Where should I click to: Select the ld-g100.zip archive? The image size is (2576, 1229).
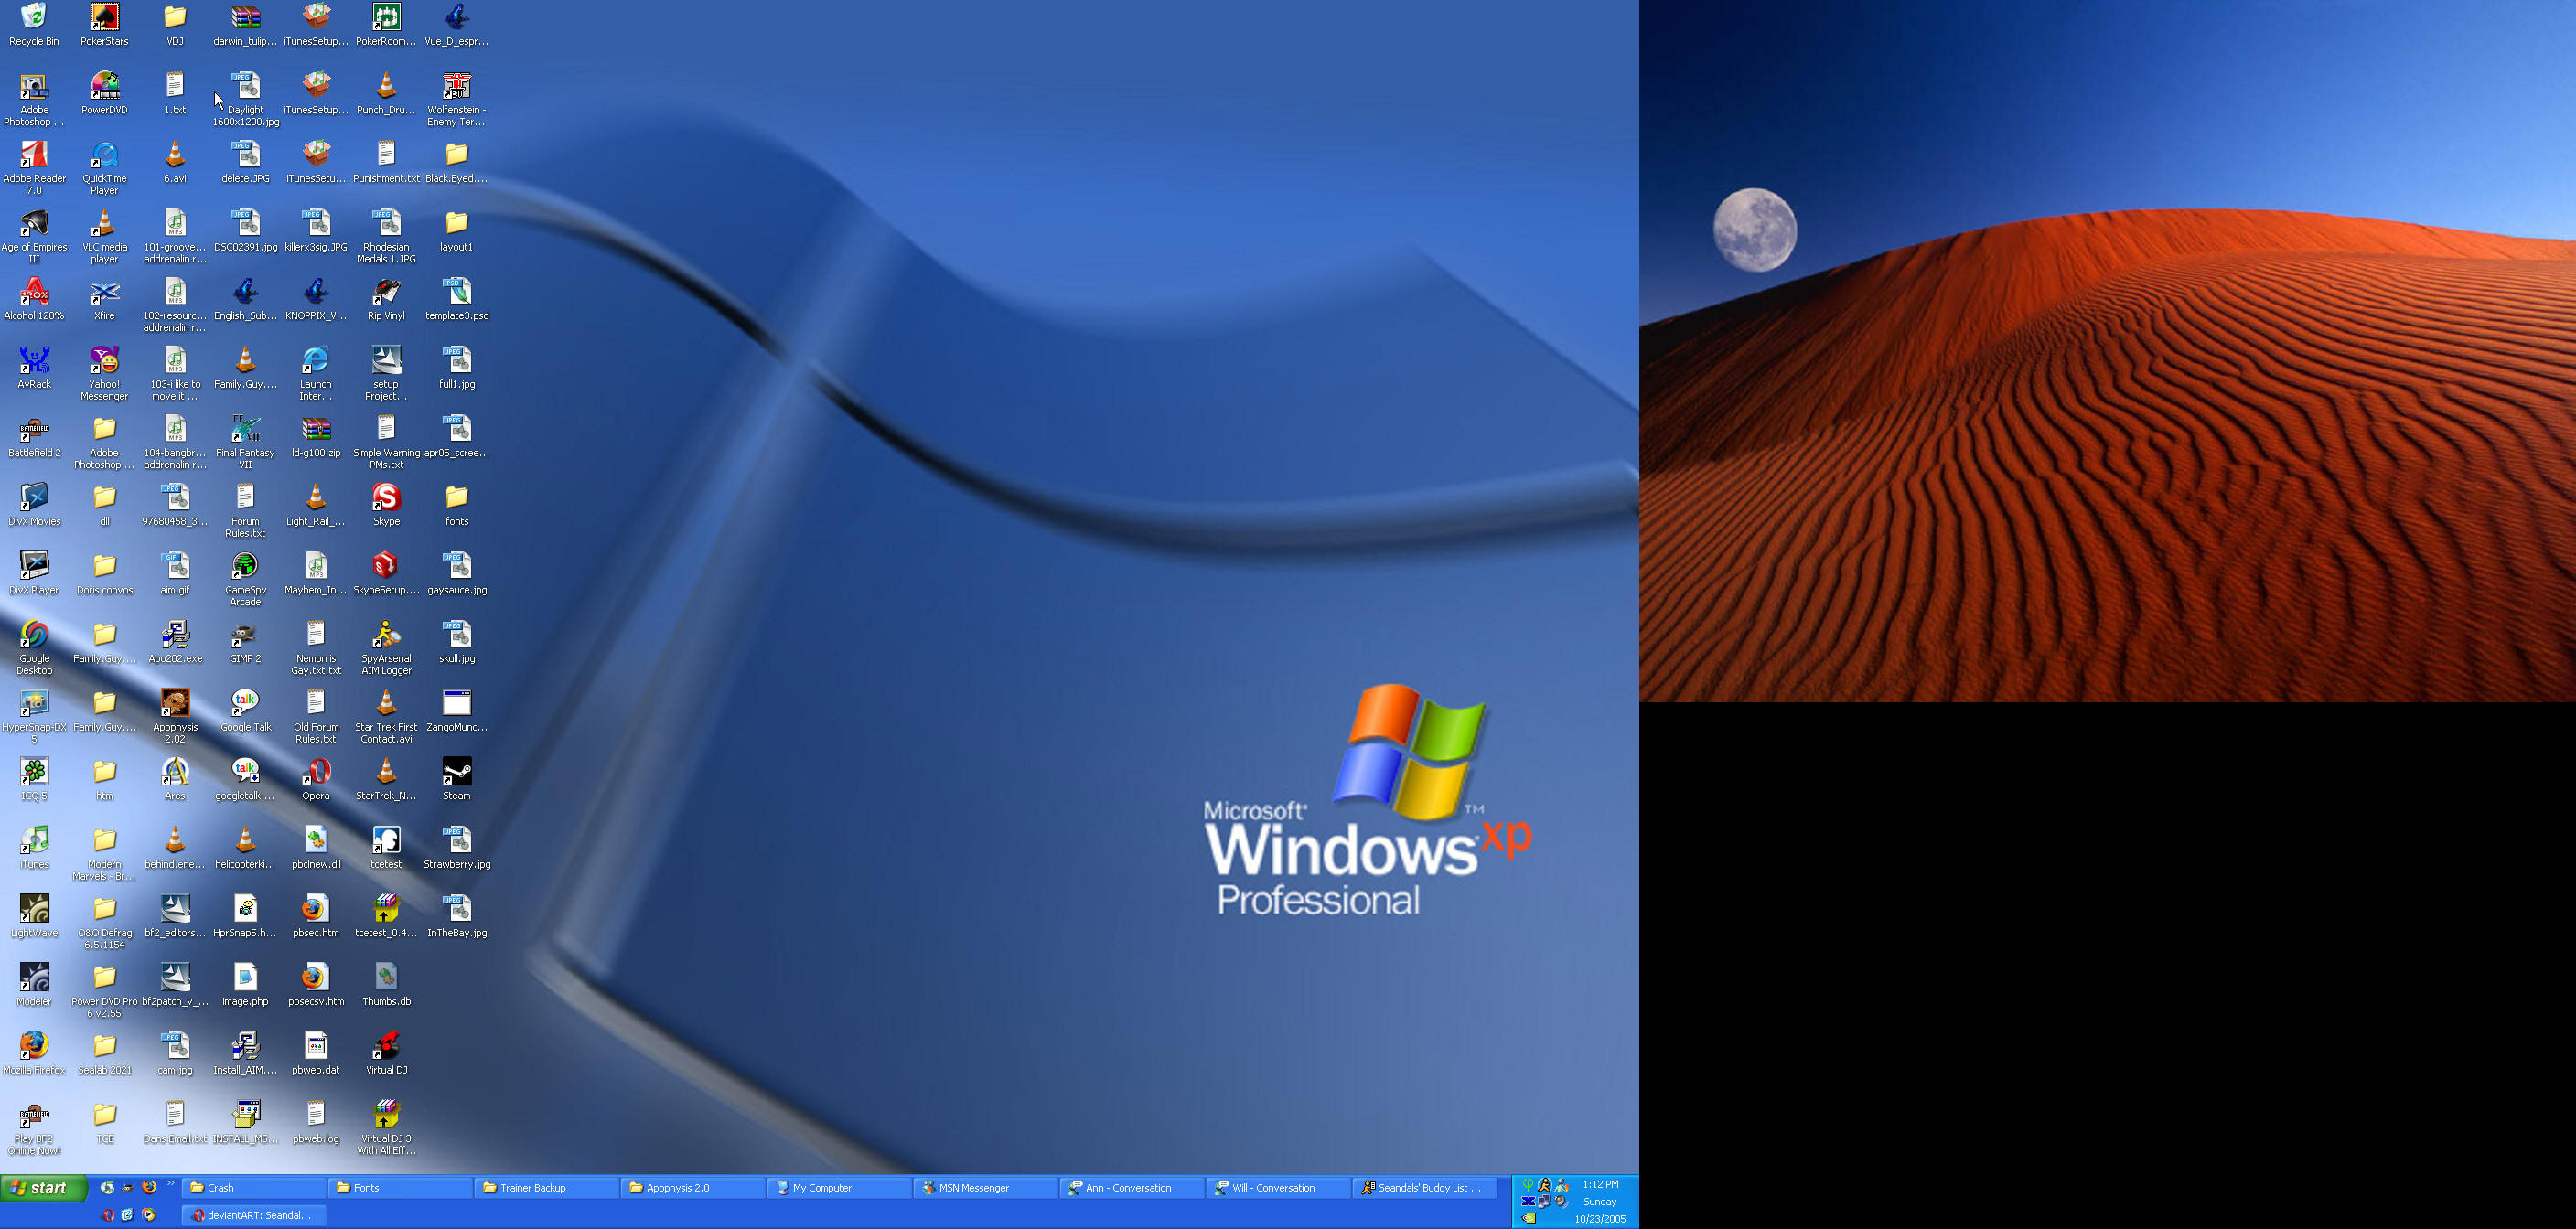point(316,436)
